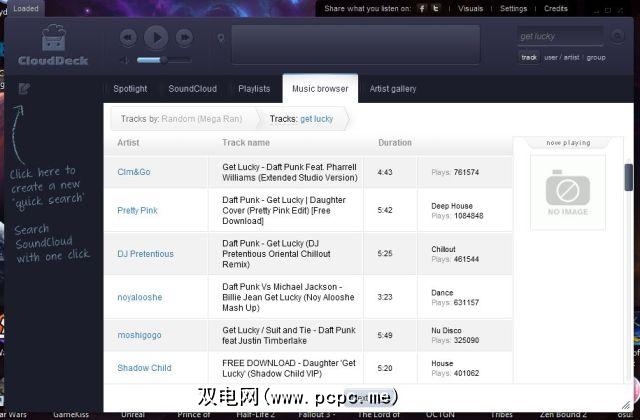Switch to the Spotlight tab

coord(130,89)
